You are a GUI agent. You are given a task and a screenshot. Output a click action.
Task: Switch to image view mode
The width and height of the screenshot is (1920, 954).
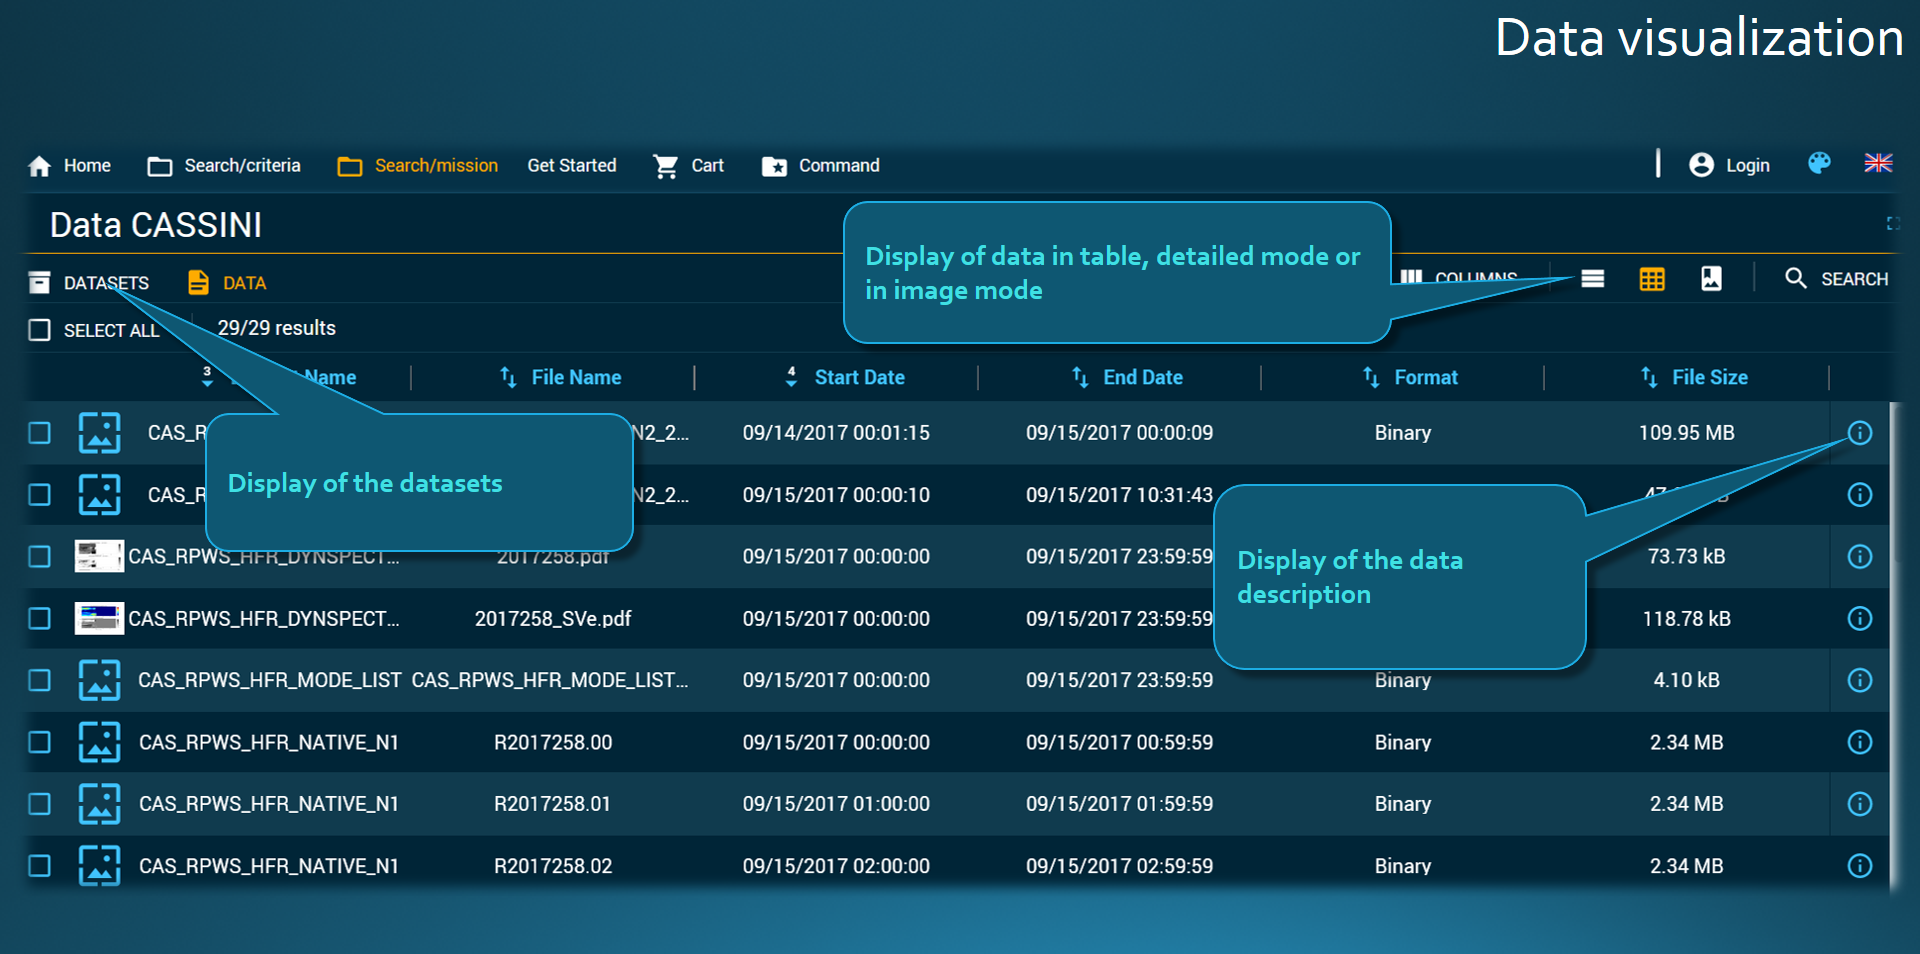[1711, 279]
